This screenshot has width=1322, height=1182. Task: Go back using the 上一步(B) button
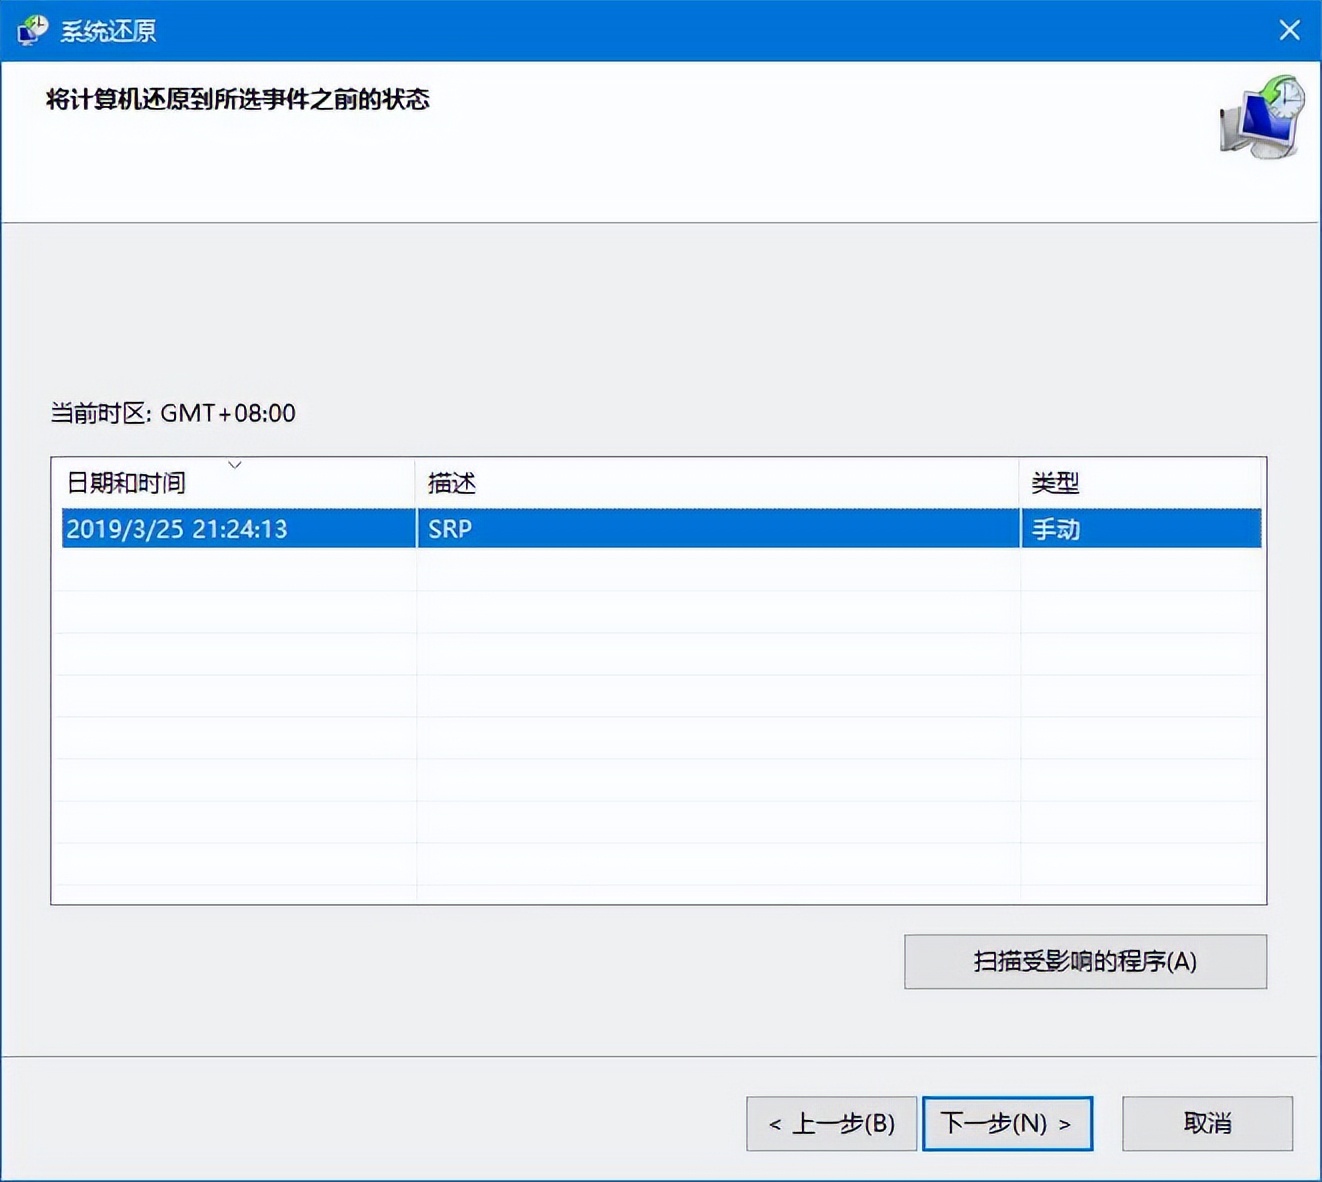click(x=831, y=1123)
